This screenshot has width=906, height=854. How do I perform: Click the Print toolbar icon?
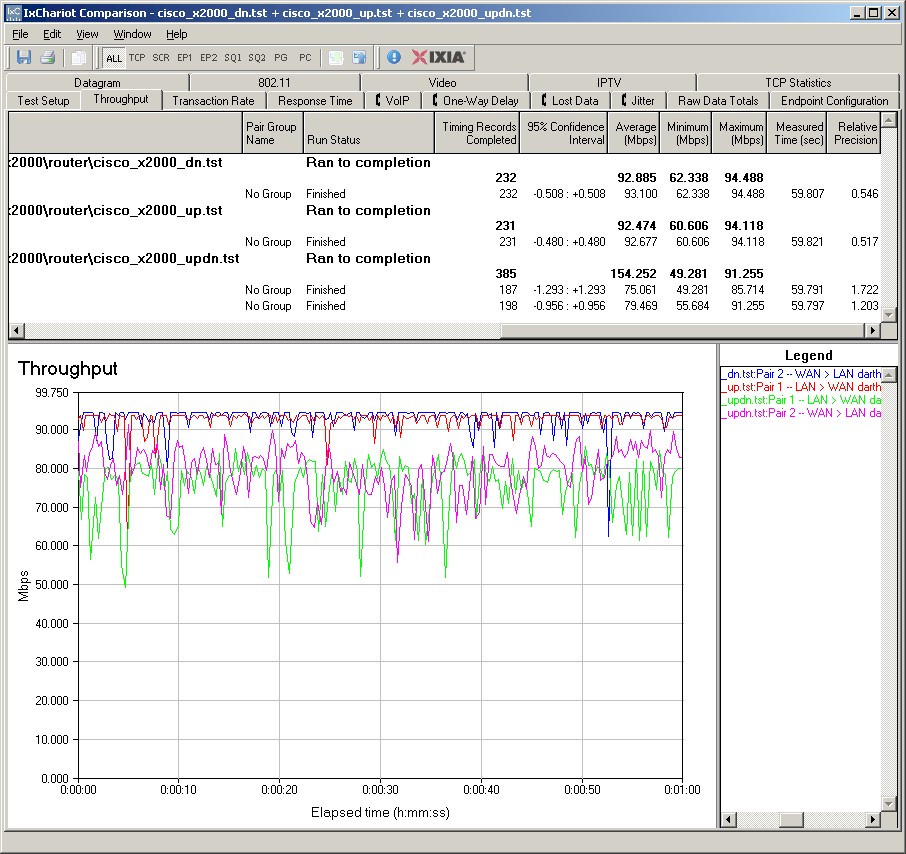[47, 57]
